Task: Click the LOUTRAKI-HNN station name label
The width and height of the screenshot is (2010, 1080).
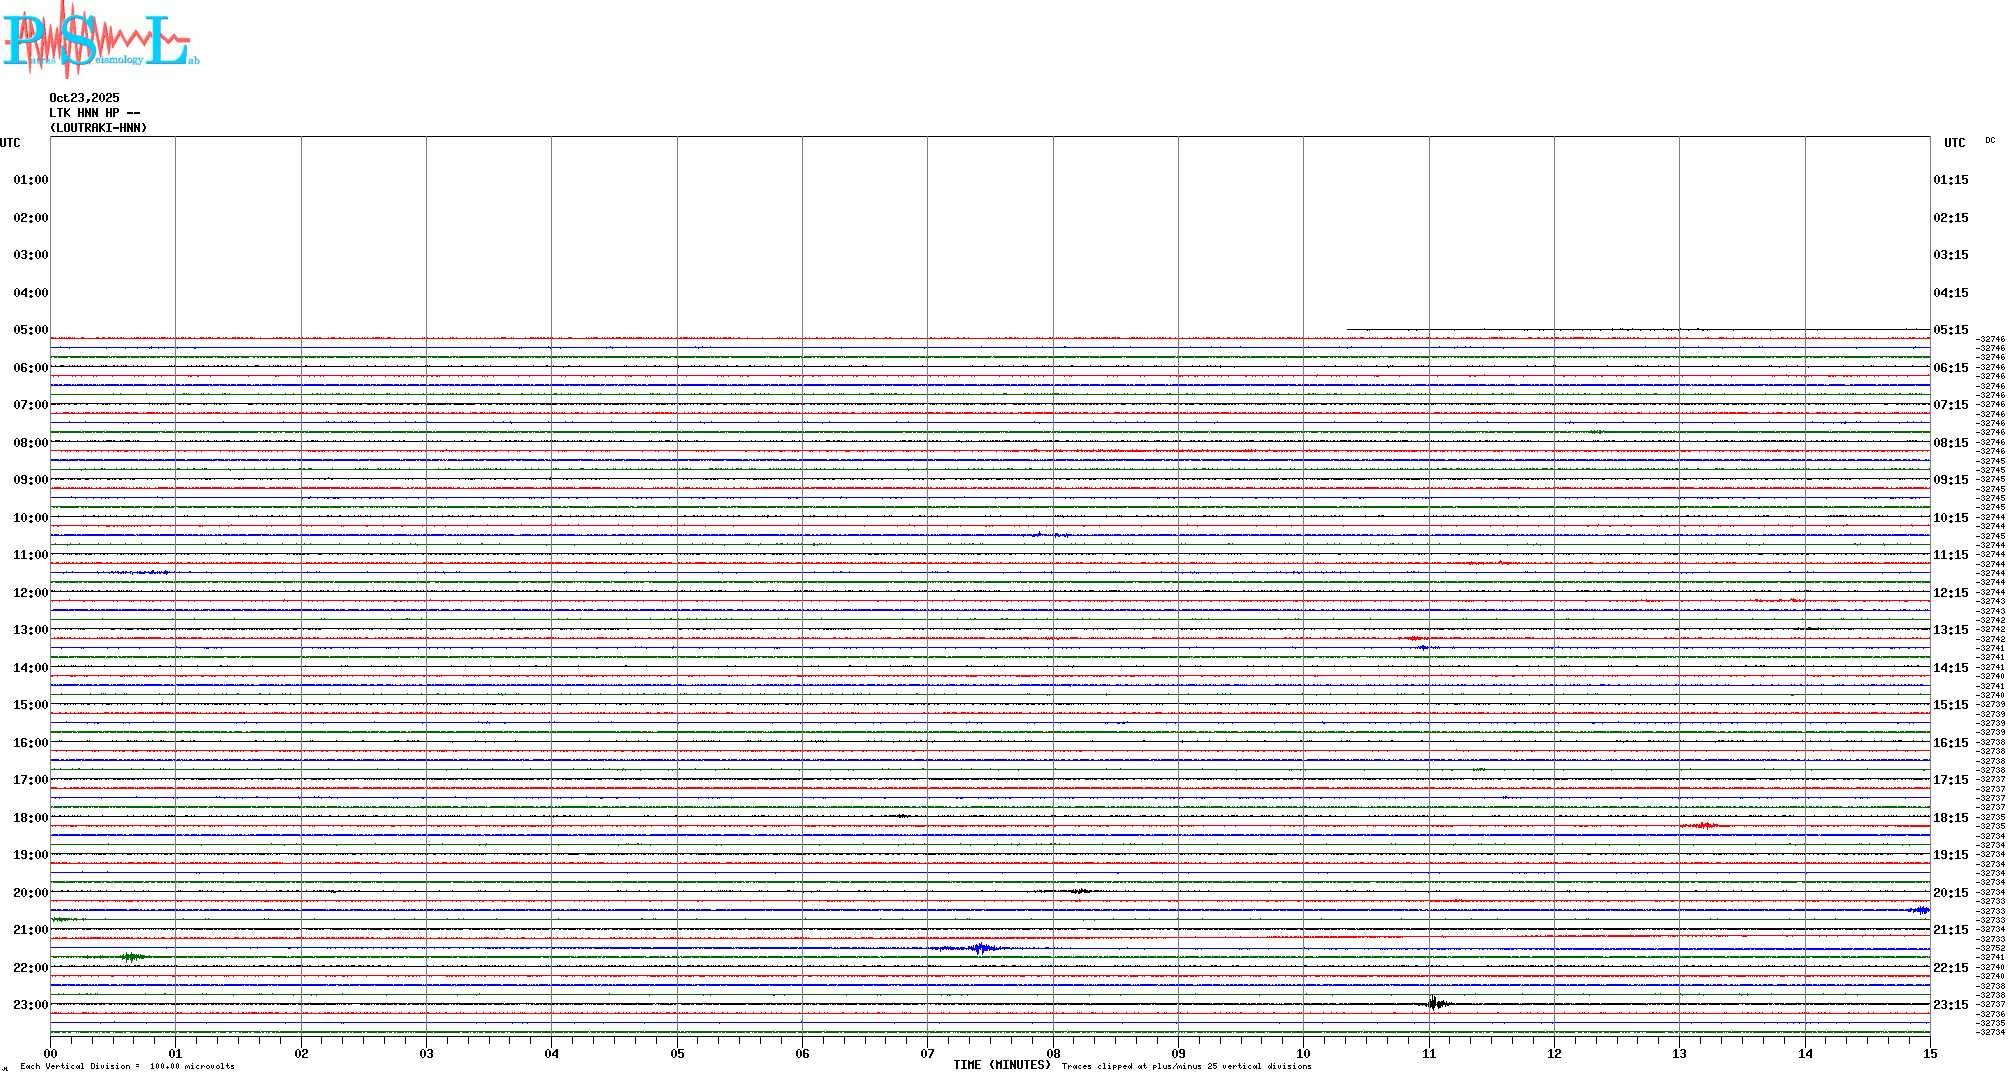Action: tap(98, 128)
